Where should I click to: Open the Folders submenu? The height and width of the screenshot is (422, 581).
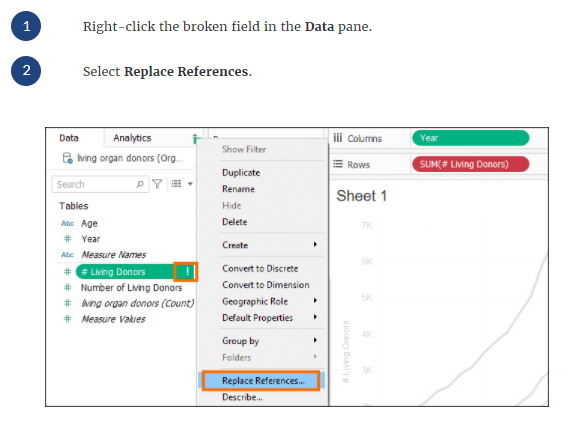point(236,358)
